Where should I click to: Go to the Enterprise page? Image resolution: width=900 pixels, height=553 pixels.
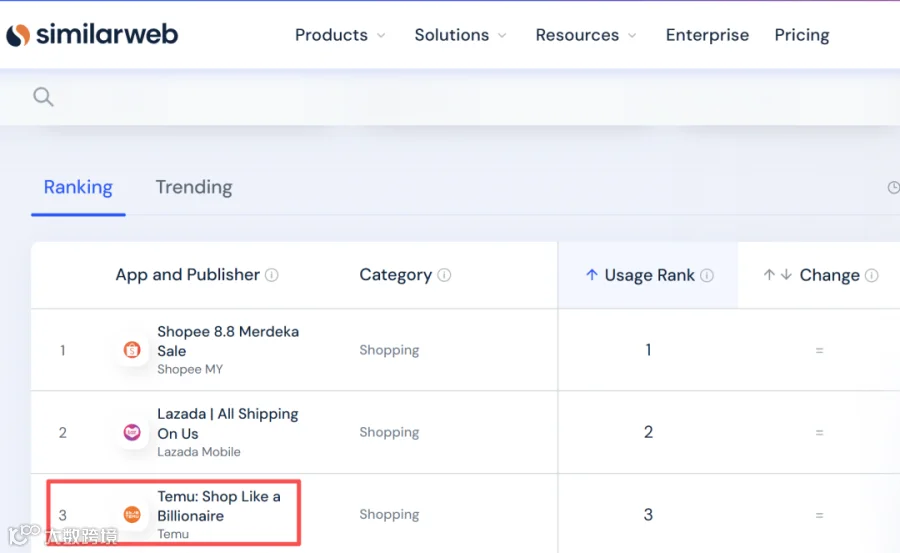click(x=707, y=35)
